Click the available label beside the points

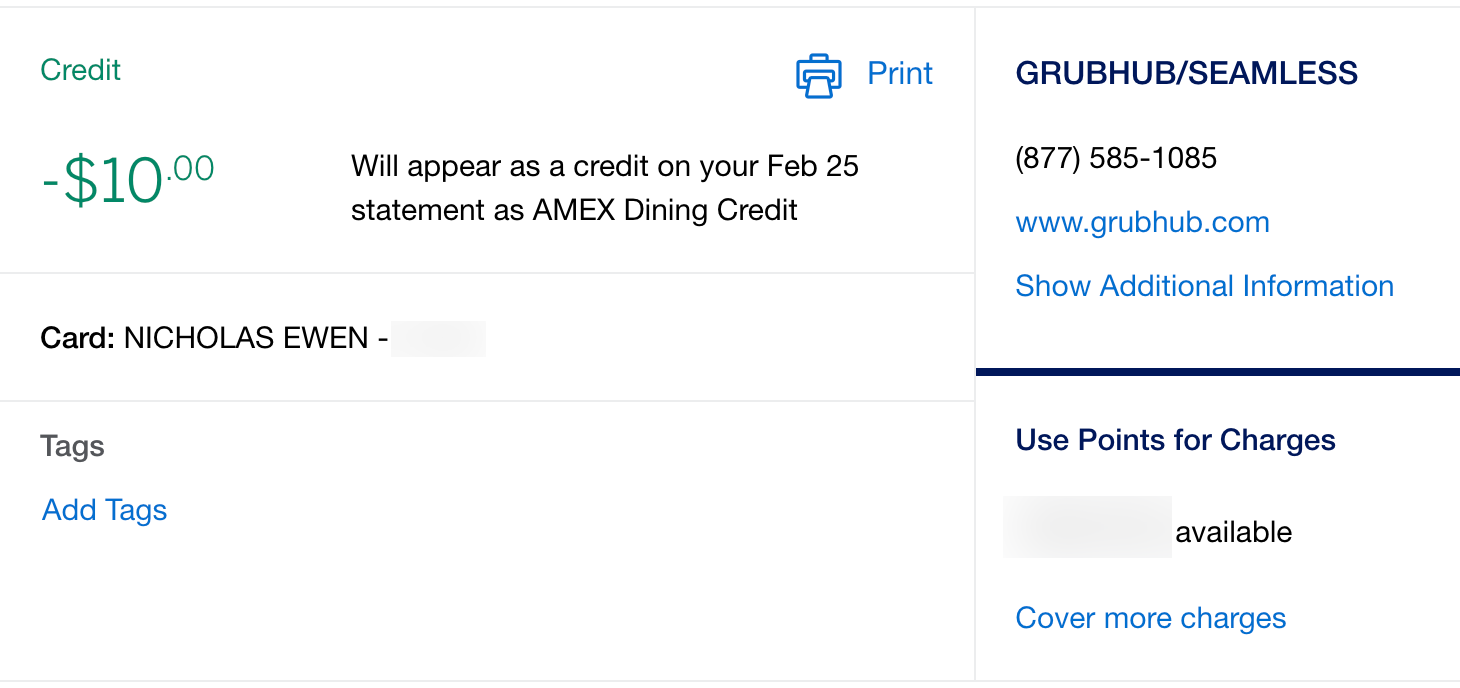[1234, 531]
